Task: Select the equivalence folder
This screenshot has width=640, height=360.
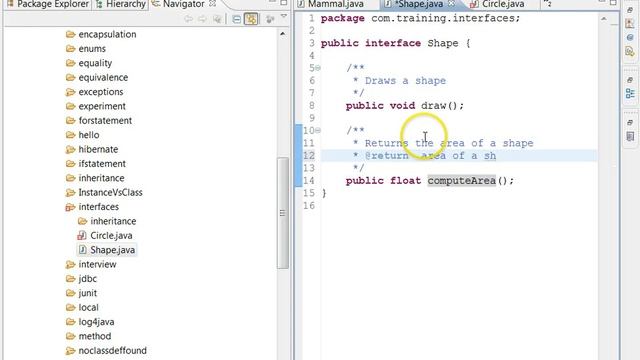Action: [103, 78]
